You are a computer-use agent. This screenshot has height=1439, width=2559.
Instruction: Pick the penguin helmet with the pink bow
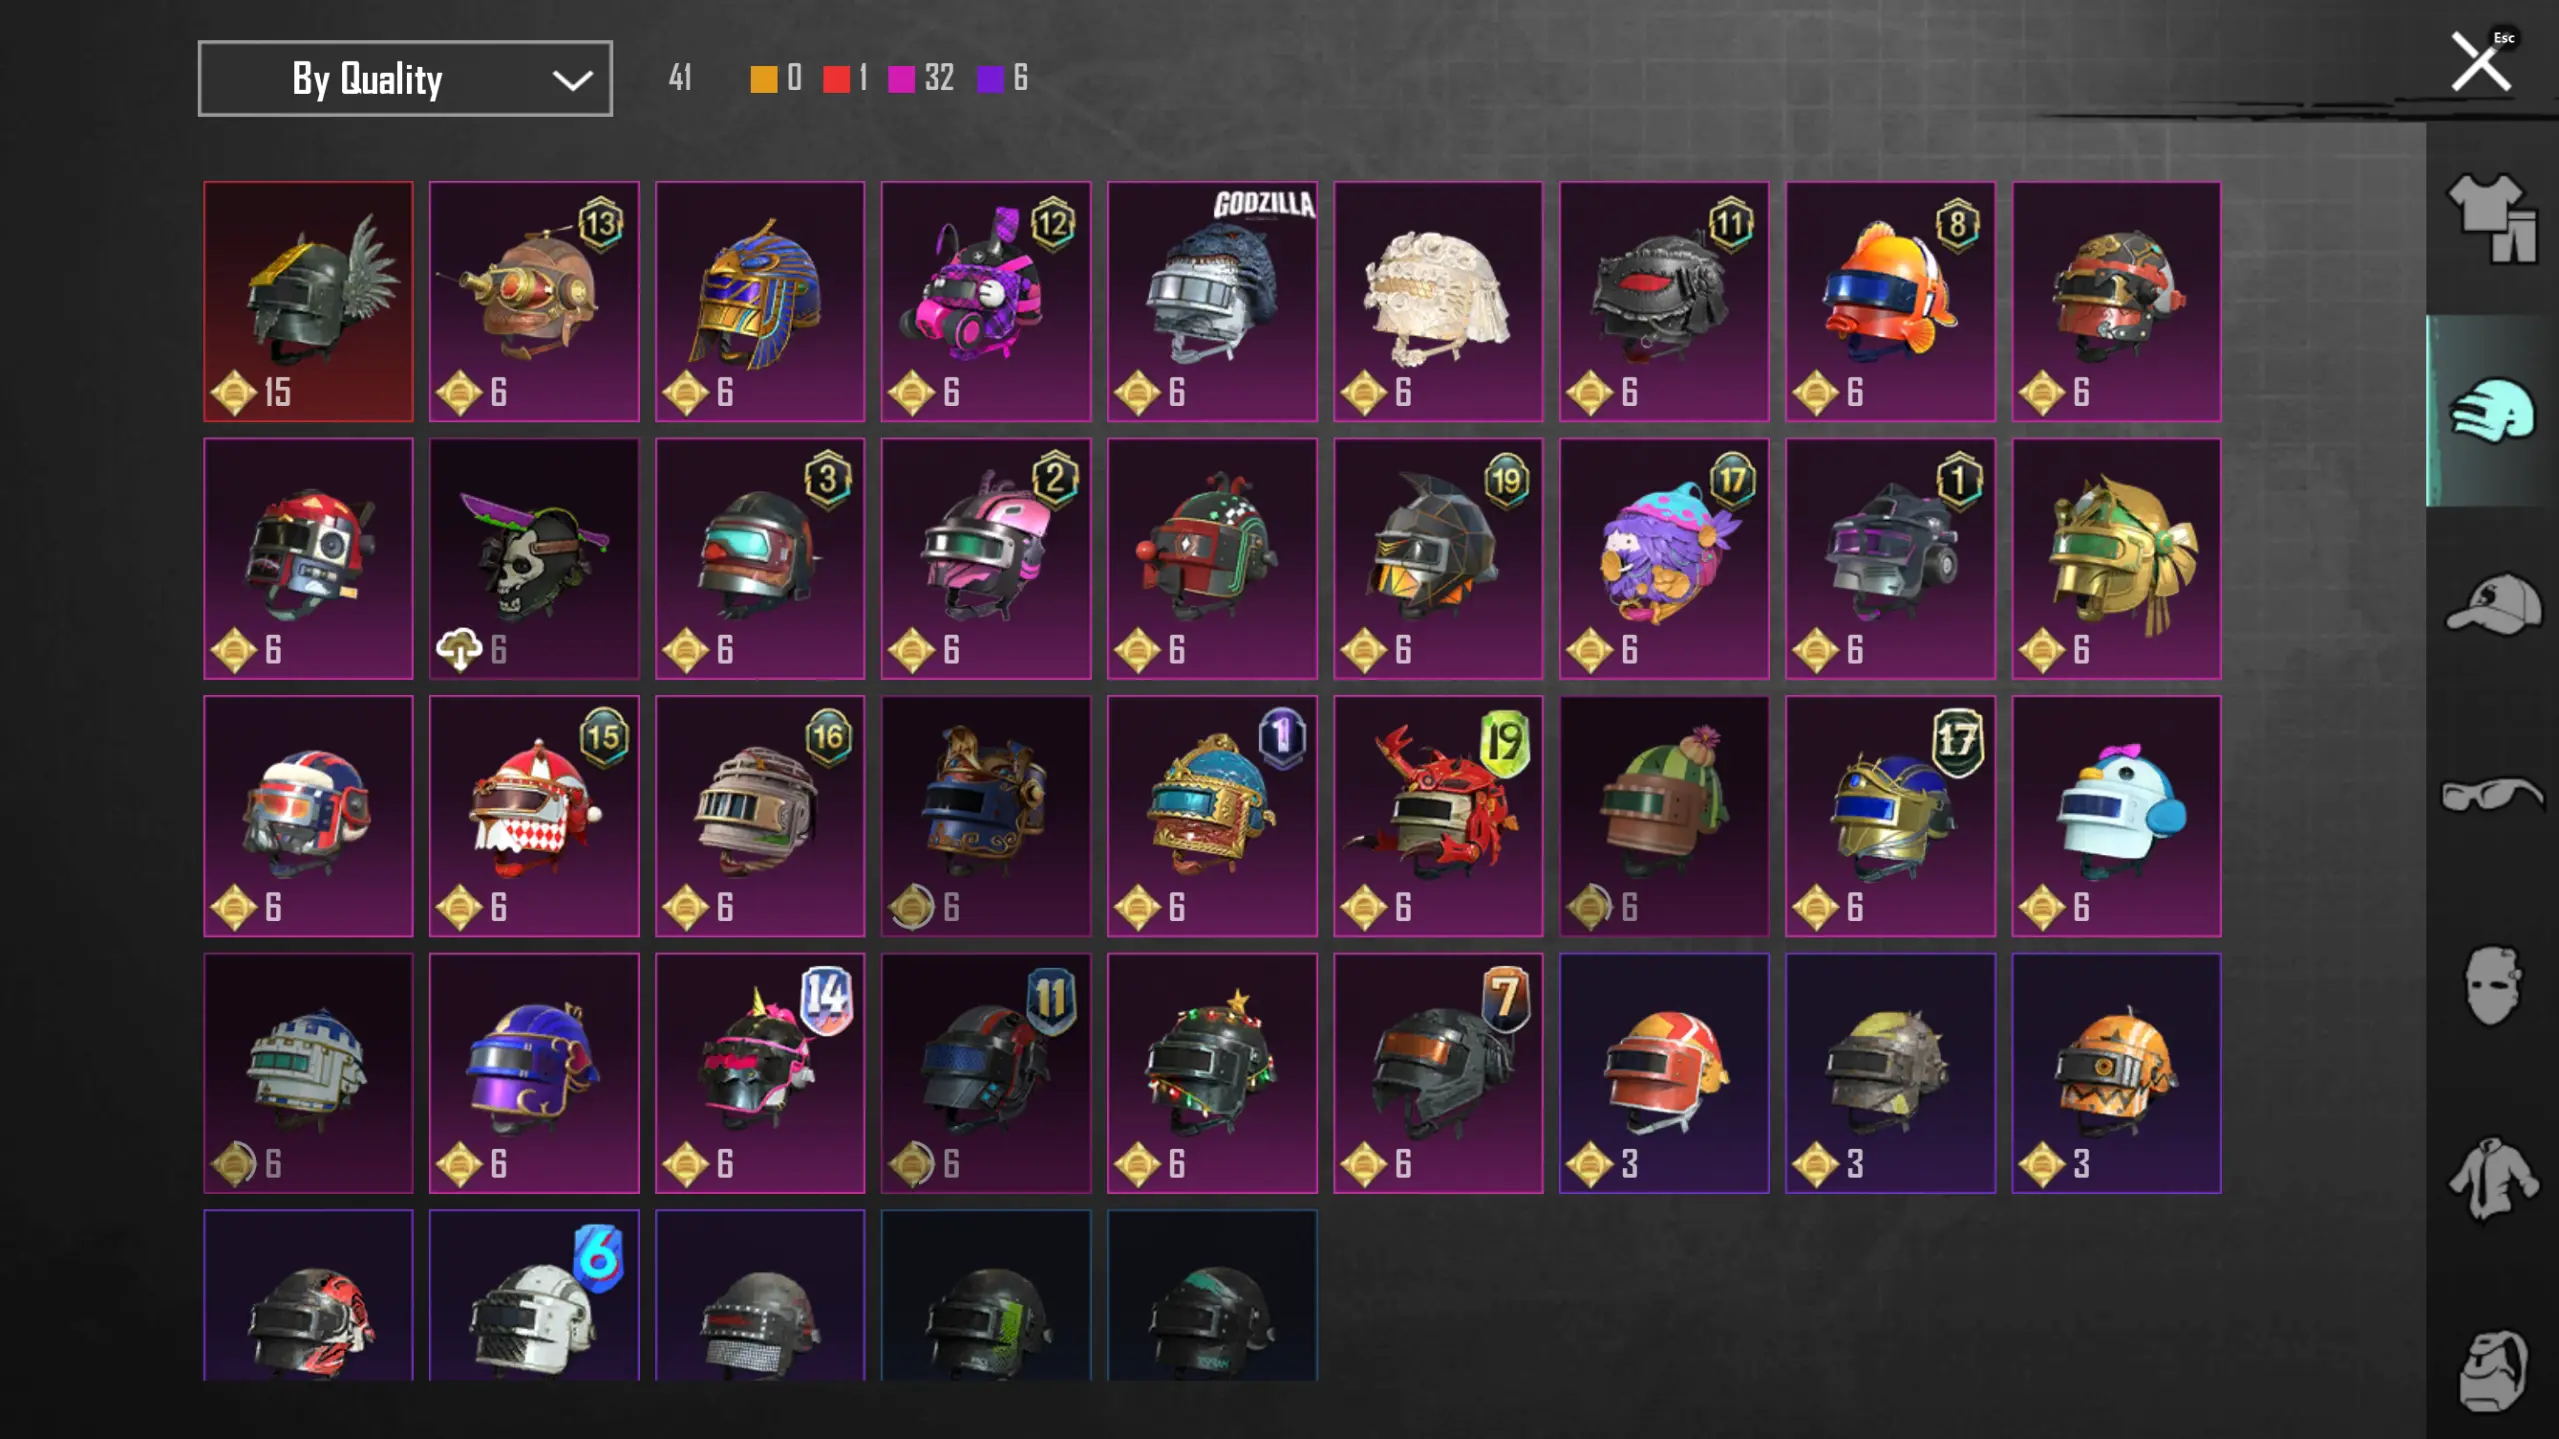click(x=2116, y=816)
